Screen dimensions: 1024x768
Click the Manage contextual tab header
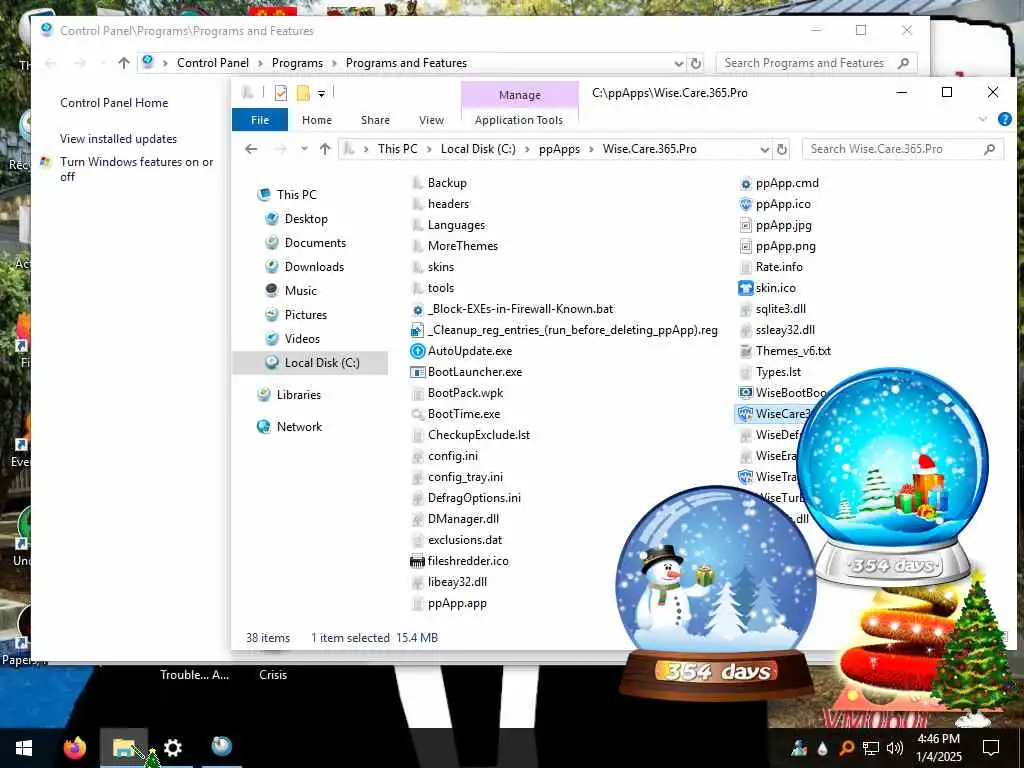(520, 95)
